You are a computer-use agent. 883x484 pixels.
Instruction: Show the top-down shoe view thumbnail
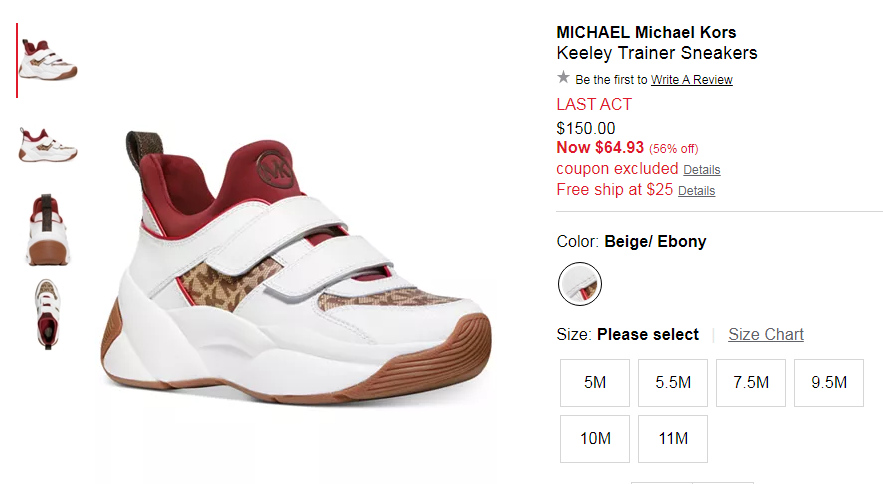pos(48,314)
